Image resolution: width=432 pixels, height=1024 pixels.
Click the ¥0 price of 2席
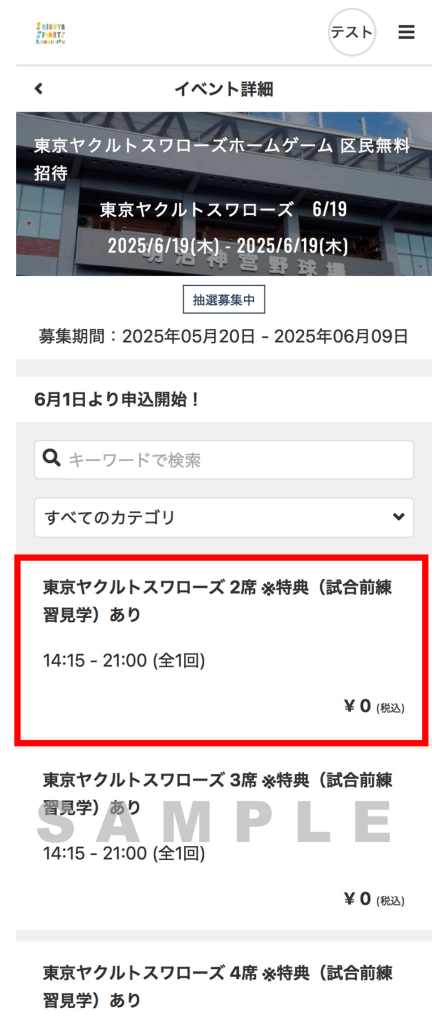(x=374, y=706)
